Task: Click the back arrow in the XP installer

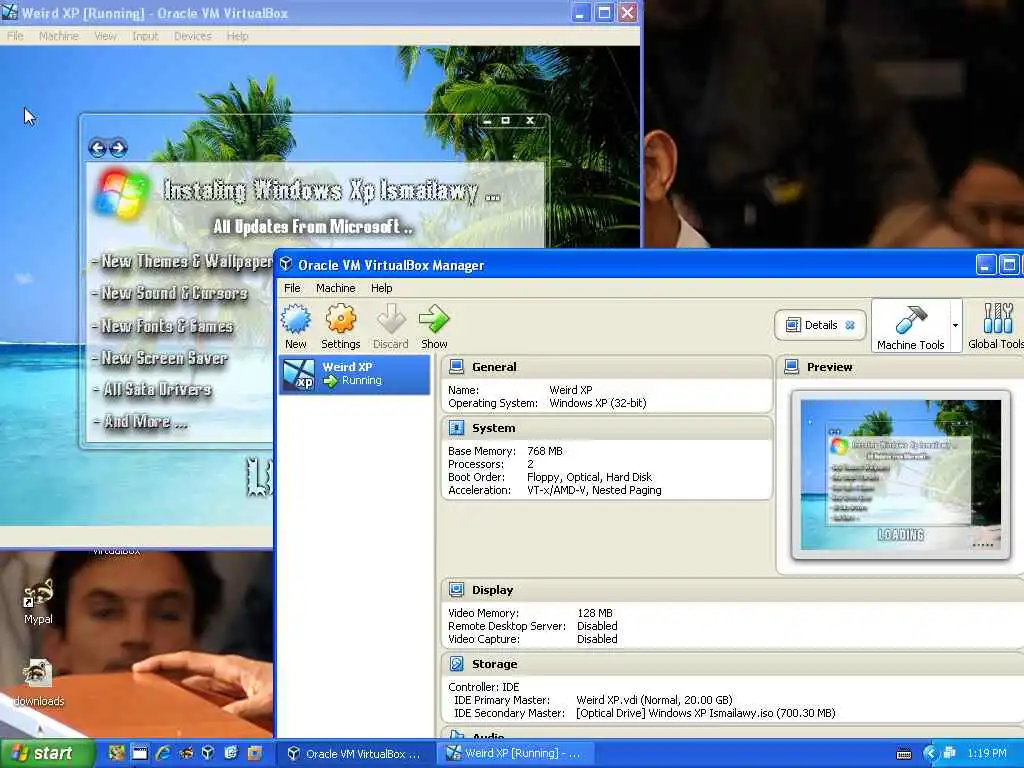Action: click(98, 148)
